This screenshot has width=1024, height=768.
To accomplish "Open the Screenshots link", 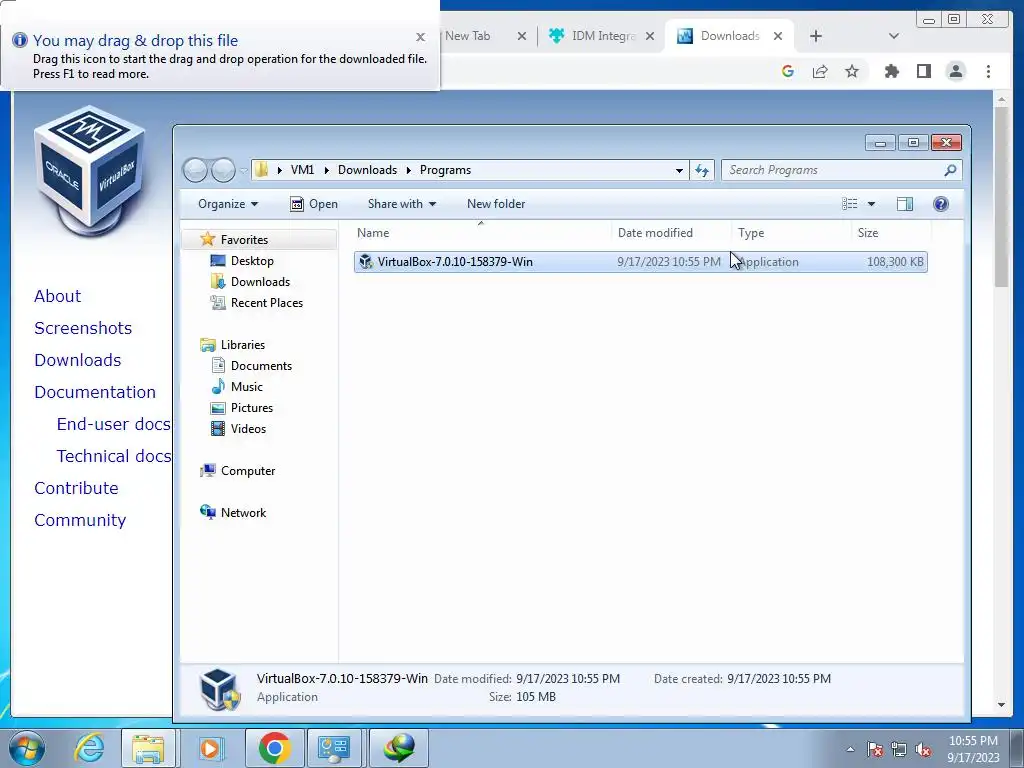I will 83,328.
